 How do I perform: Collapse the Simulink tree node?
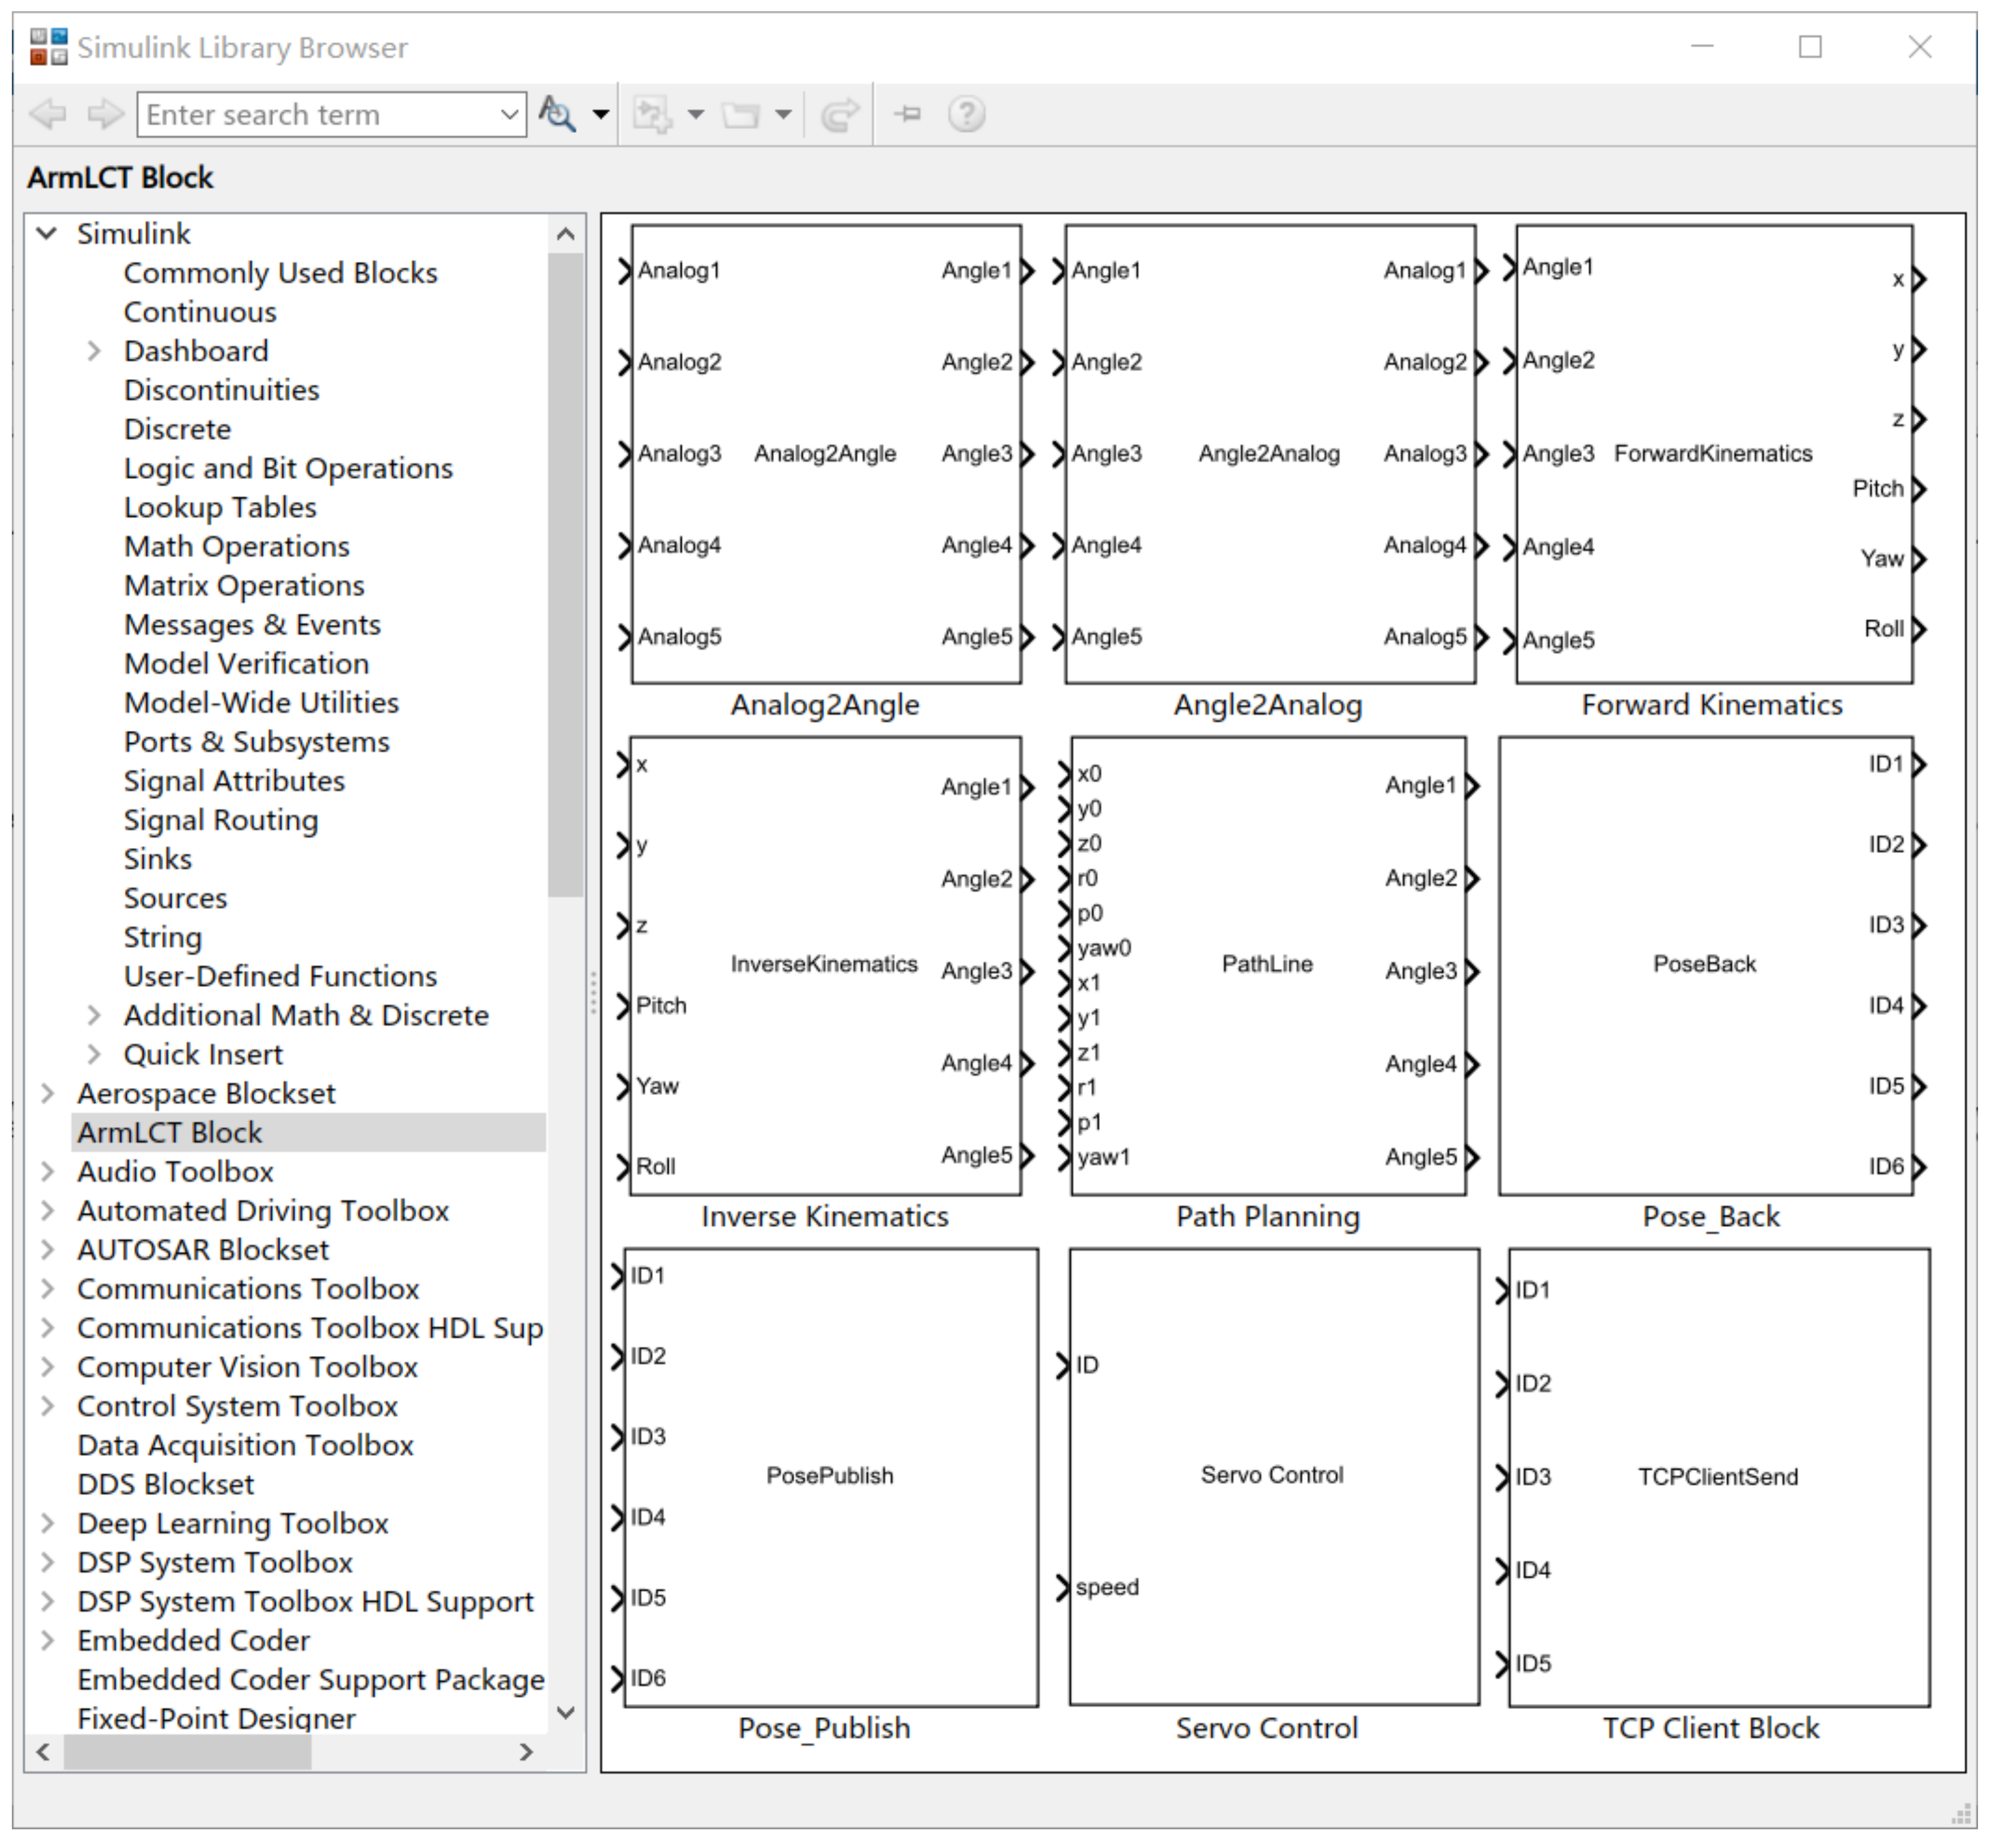pos(46,234)
